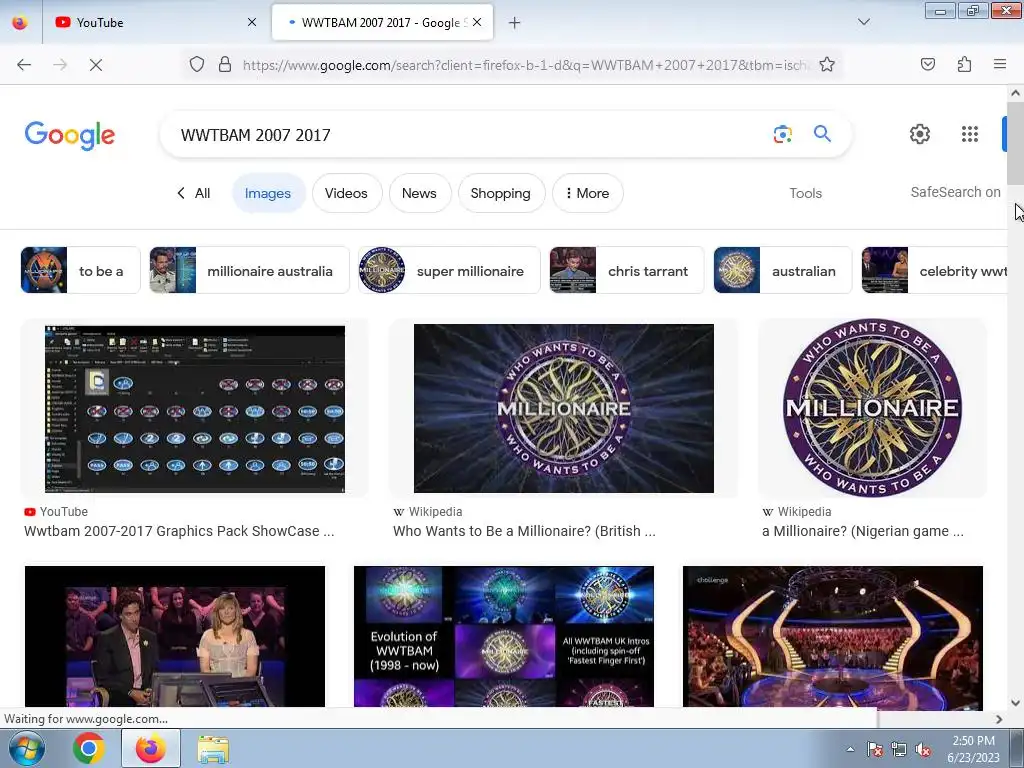Open the contestants in hot seat thumbnail
Viewport: 1024px width, 768px height.
(174, 637)
